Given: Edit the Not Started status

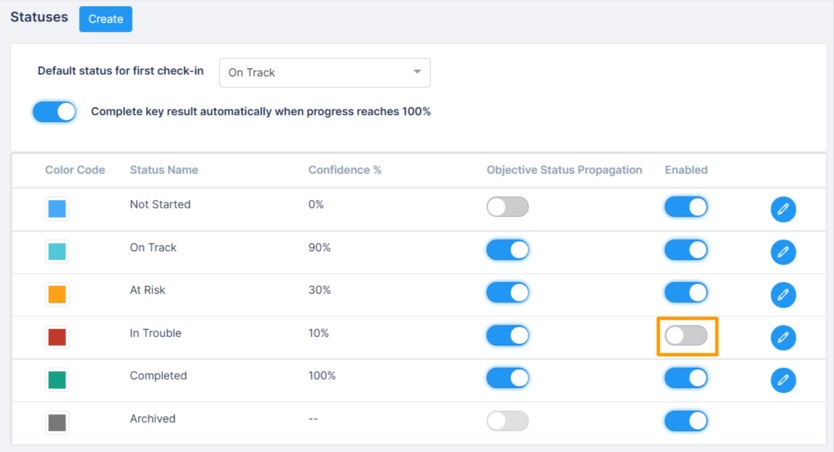Looking at the screenshot, I should click(783, 209).
